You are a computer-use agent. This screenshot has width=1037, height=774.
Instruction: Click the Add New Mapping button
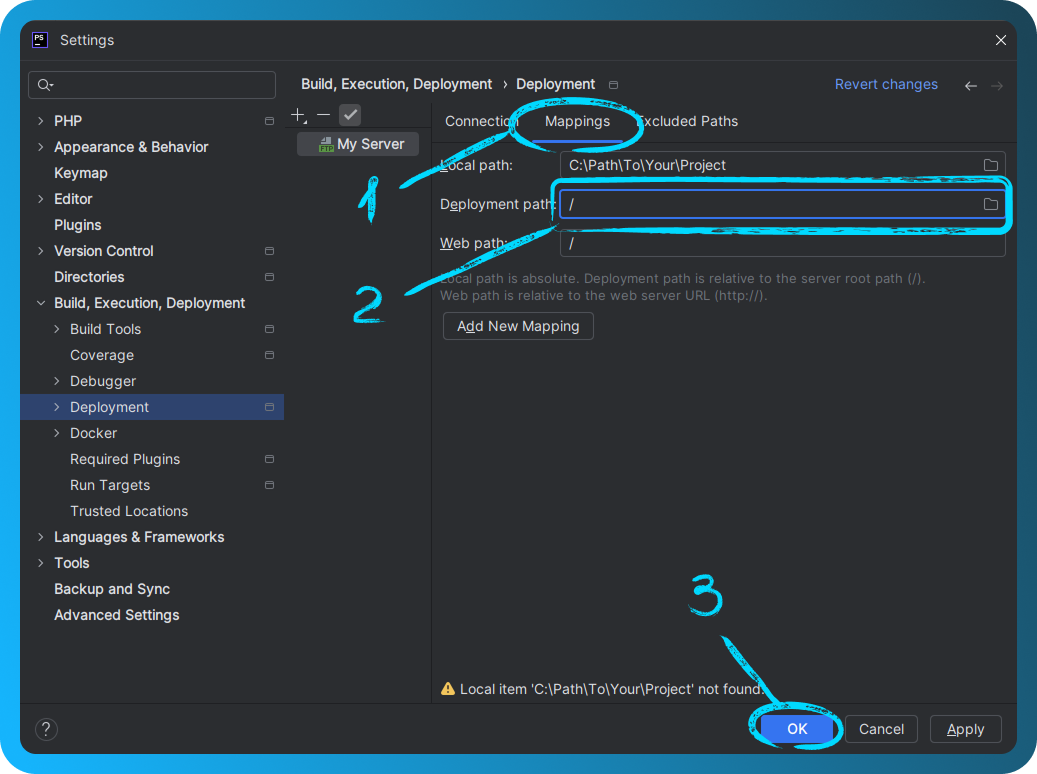pyautogui.click(x=518, y=326)
